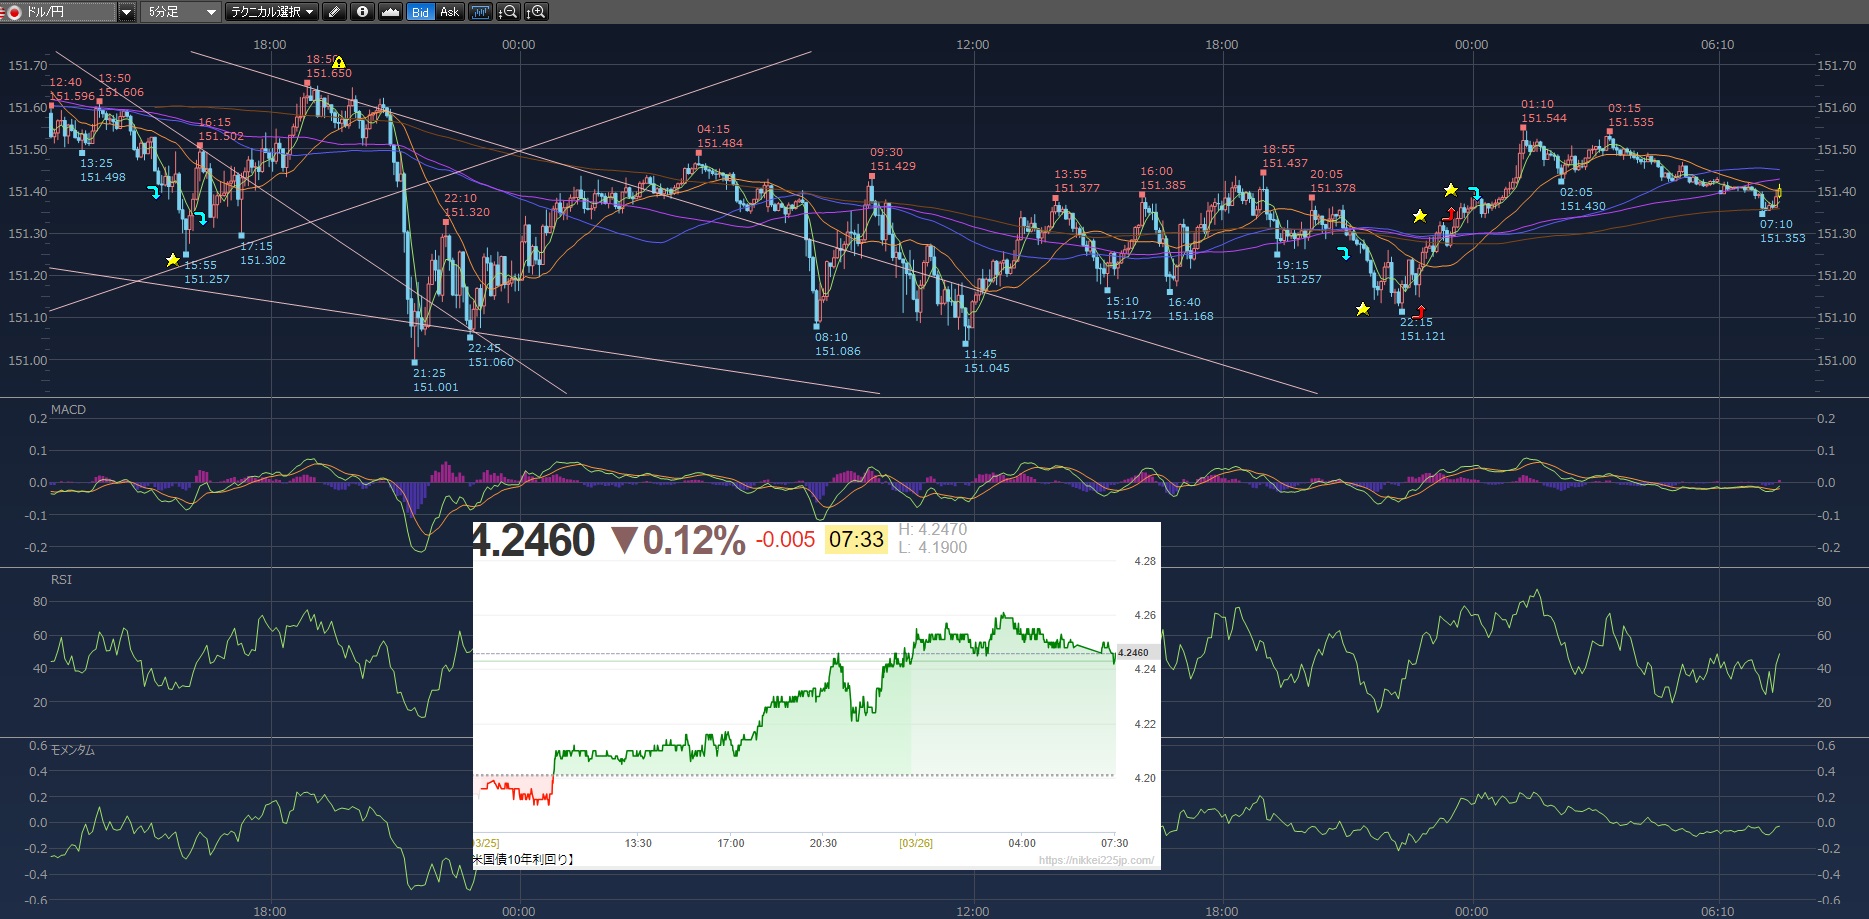This screenshot has height=919, width=1869.
Task: Open the nikkei225jp.com link
Action: coord(1096,860)
